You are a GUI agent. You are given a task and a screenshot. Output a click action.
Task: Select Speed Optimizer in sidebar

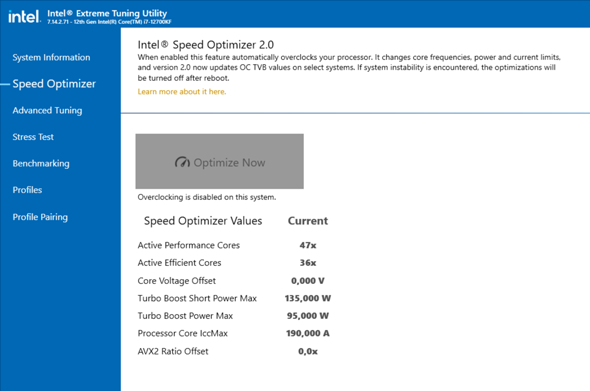[x=54, y=84]
